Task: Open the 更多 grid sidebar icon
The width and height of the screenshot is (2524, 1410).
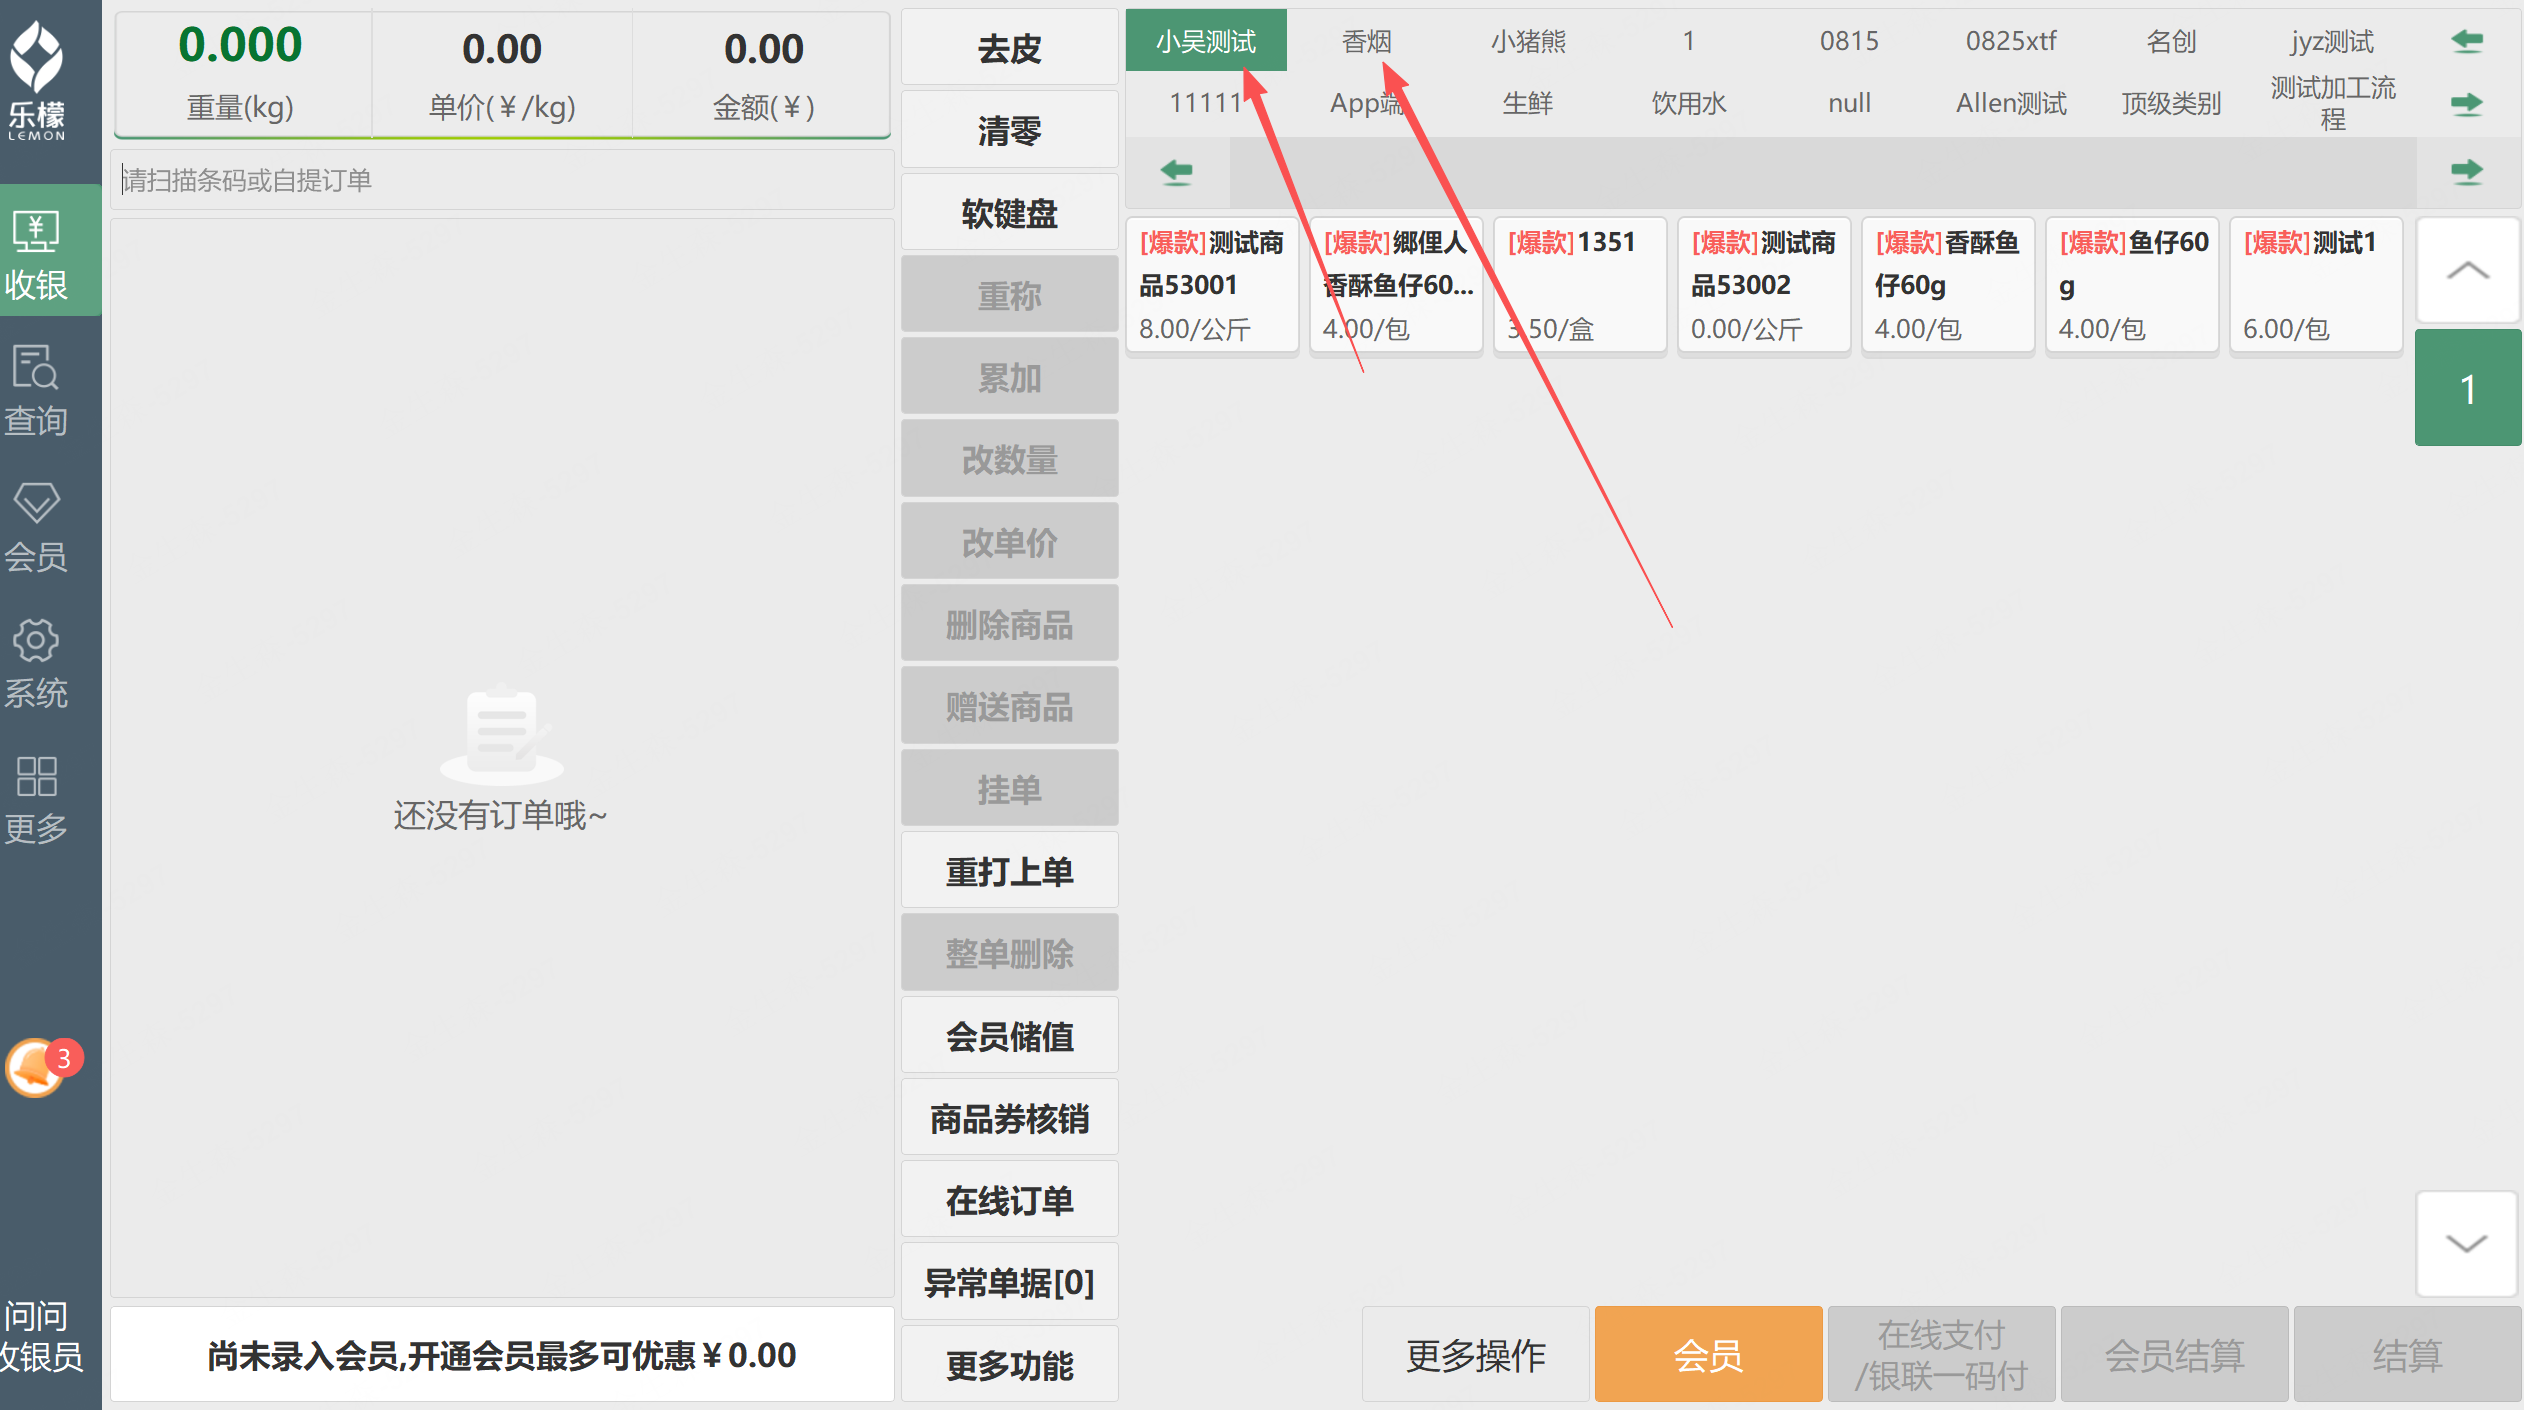Action: pyautogui.click(x=36, y=776)
